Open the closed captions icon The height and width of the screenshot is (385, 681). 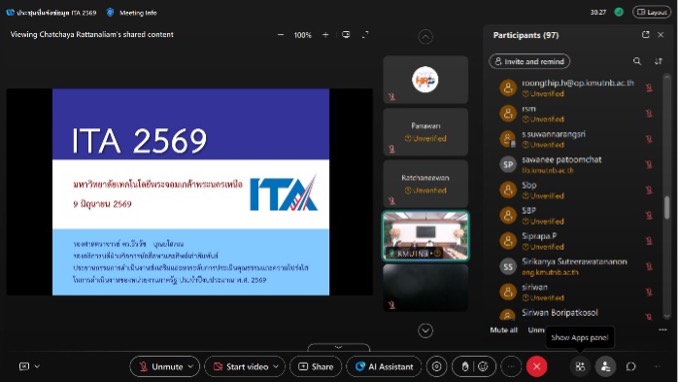pos(24,367)
